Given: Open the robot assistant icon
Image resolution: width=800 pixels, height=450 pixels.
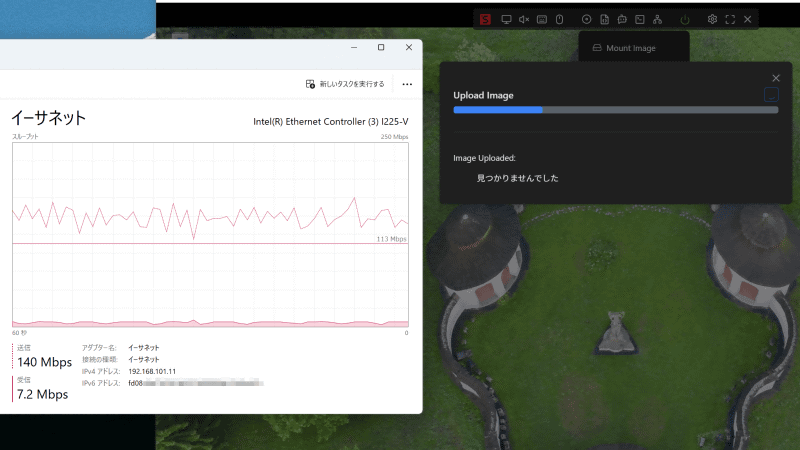Looking at the screenshot, I should click(622, 19).
